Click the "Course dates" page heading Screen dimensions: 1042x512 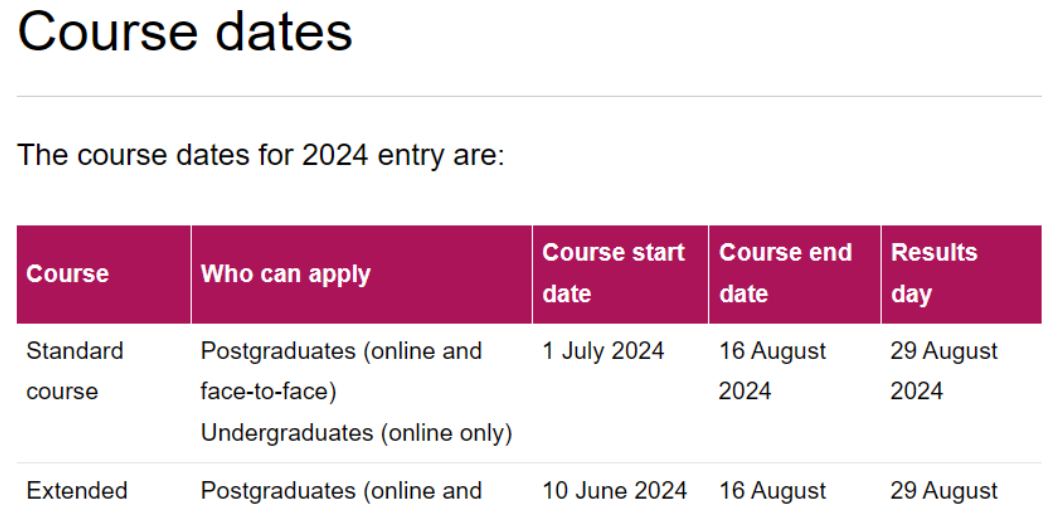click(x=185, y=32)
